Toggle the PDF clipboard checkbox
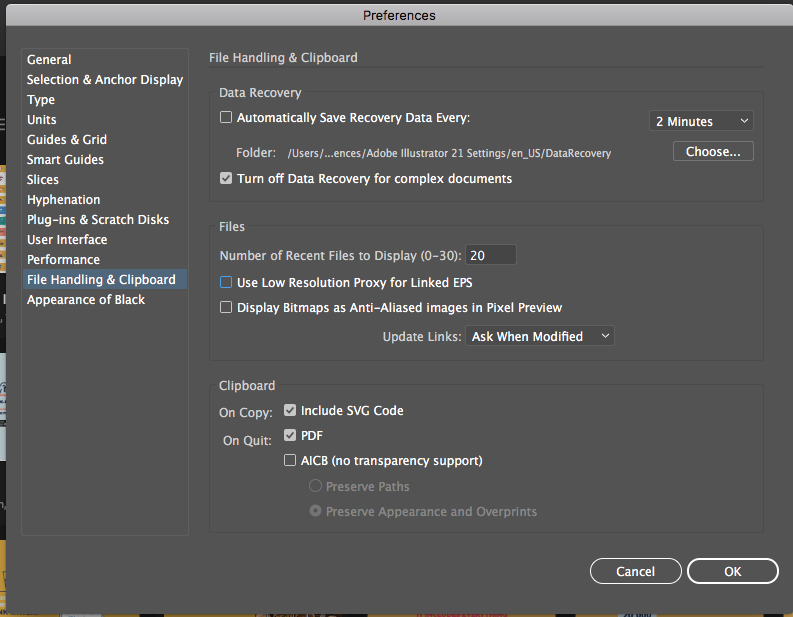 click(x=290, y=436)
